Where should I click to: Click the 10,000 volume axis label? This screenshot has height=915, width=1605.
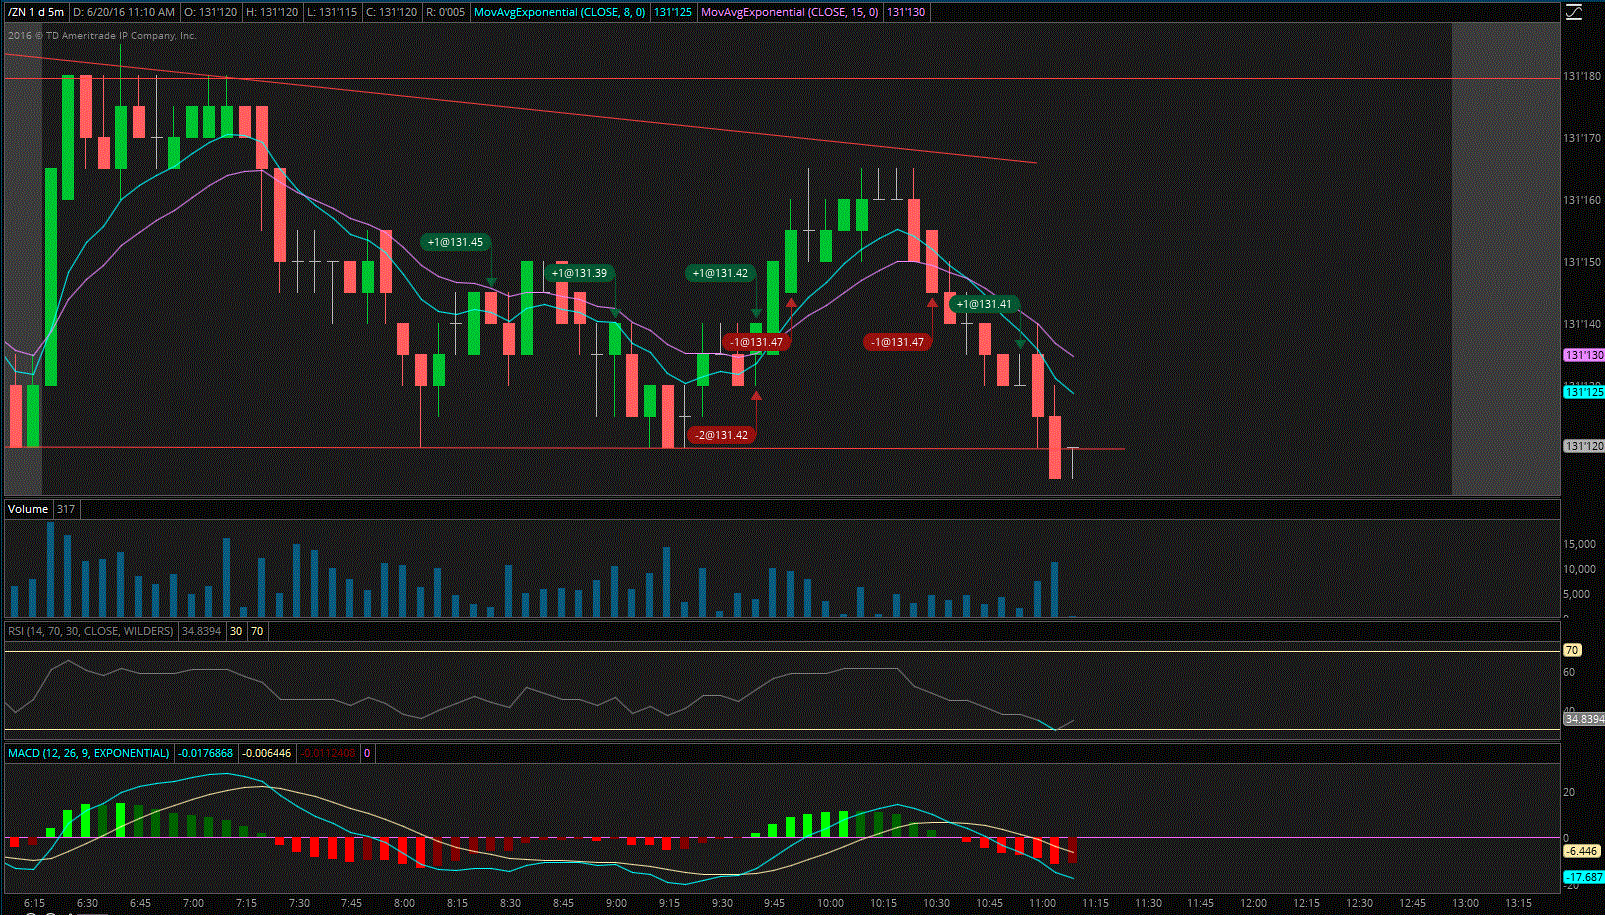pyautogui.click(x=1580, y=569)
